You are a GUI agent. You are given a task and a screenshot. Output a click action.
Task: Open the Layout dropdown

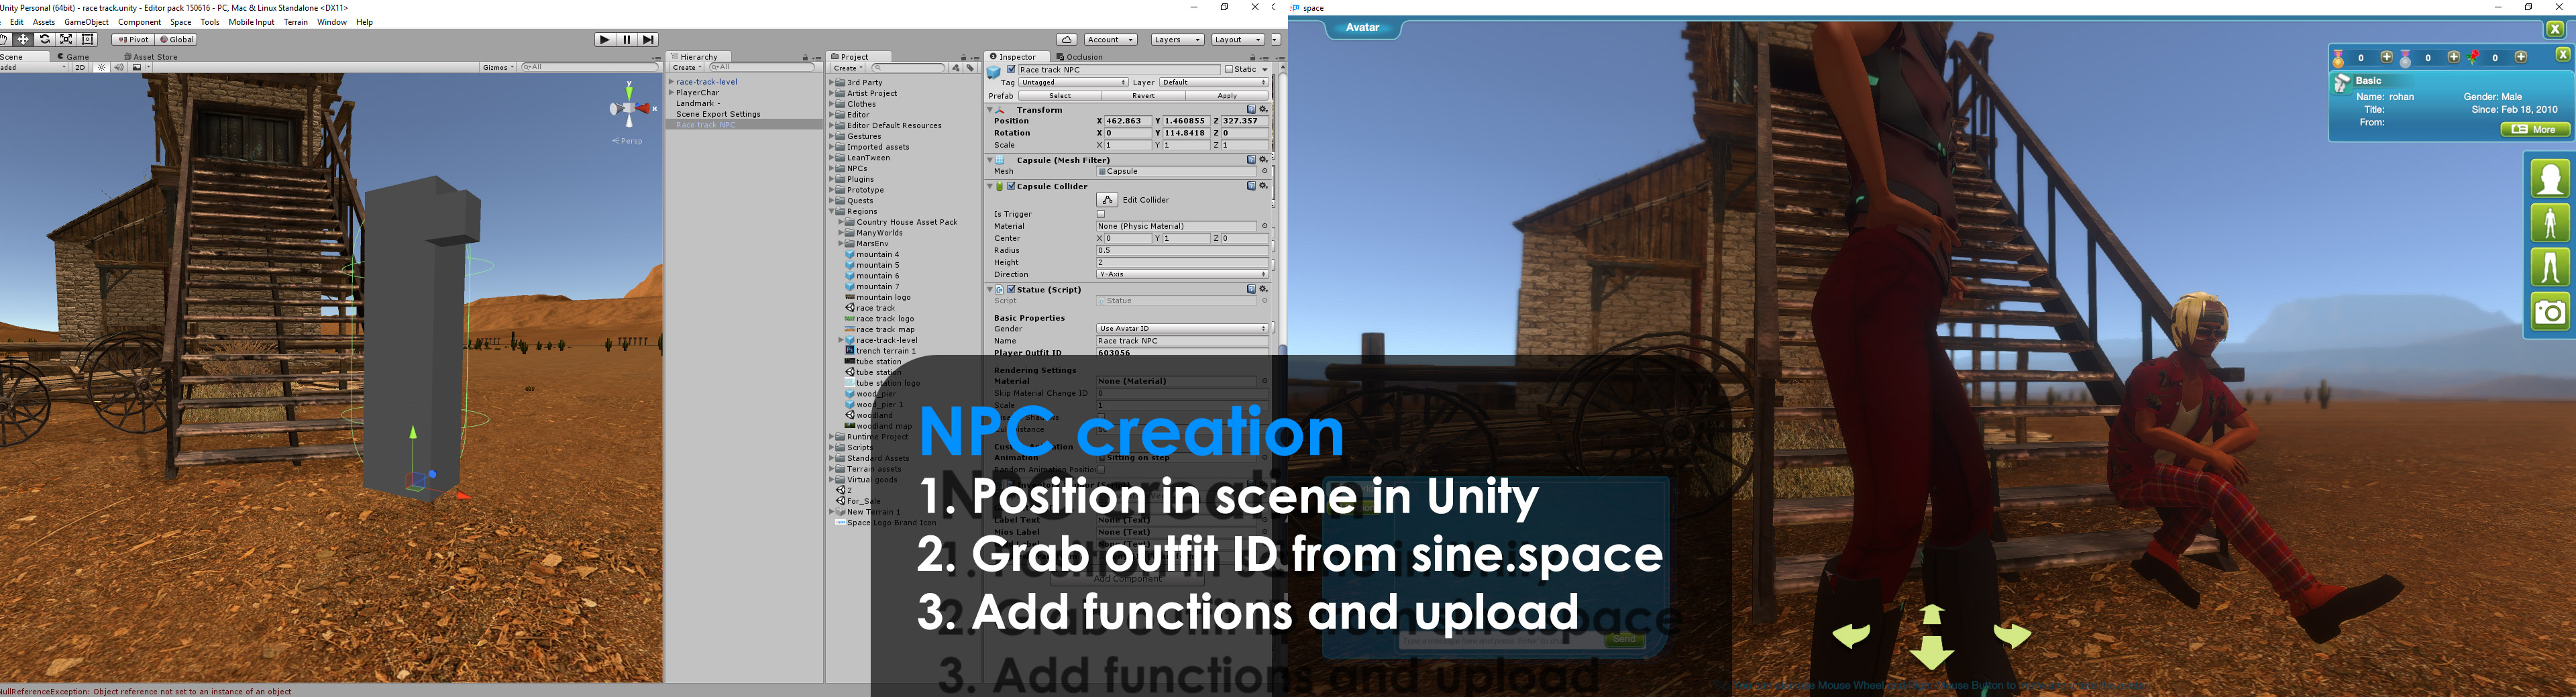point(1238,40)
